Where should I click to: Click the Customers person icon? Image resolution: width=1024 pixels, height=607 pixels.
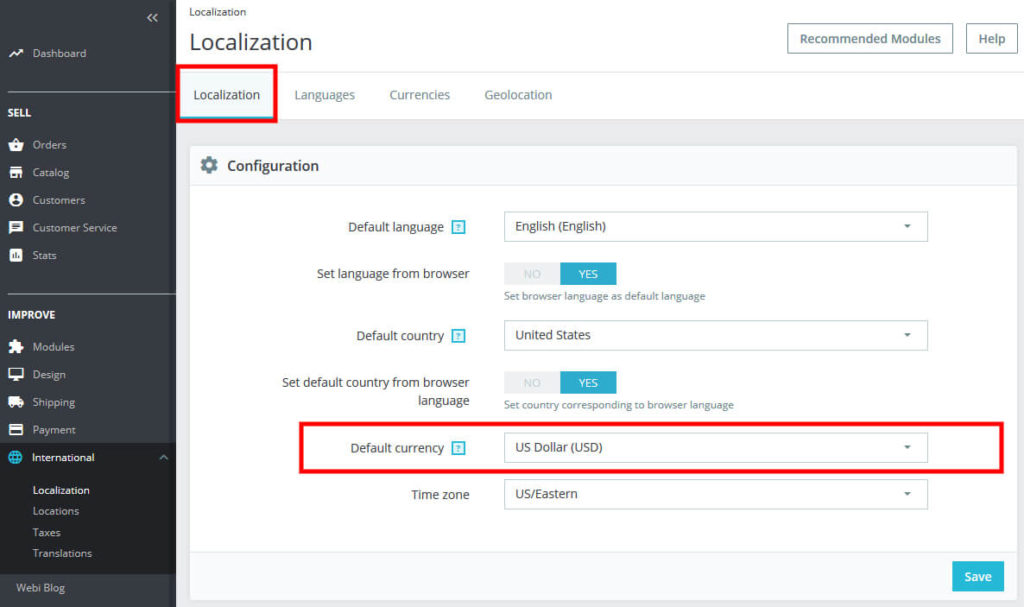coord(16,200)
